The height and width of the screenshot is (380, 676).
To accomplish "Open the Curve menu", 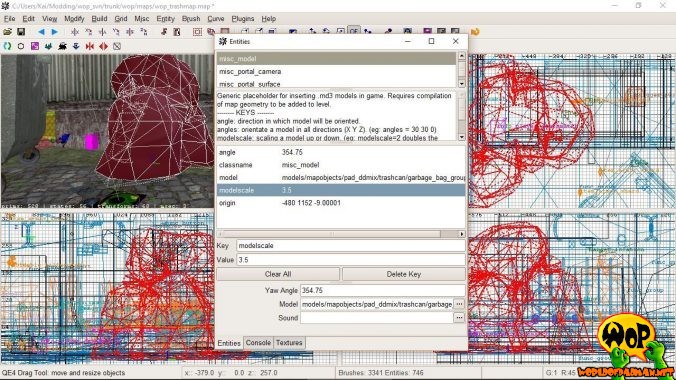I will (216, 19).
